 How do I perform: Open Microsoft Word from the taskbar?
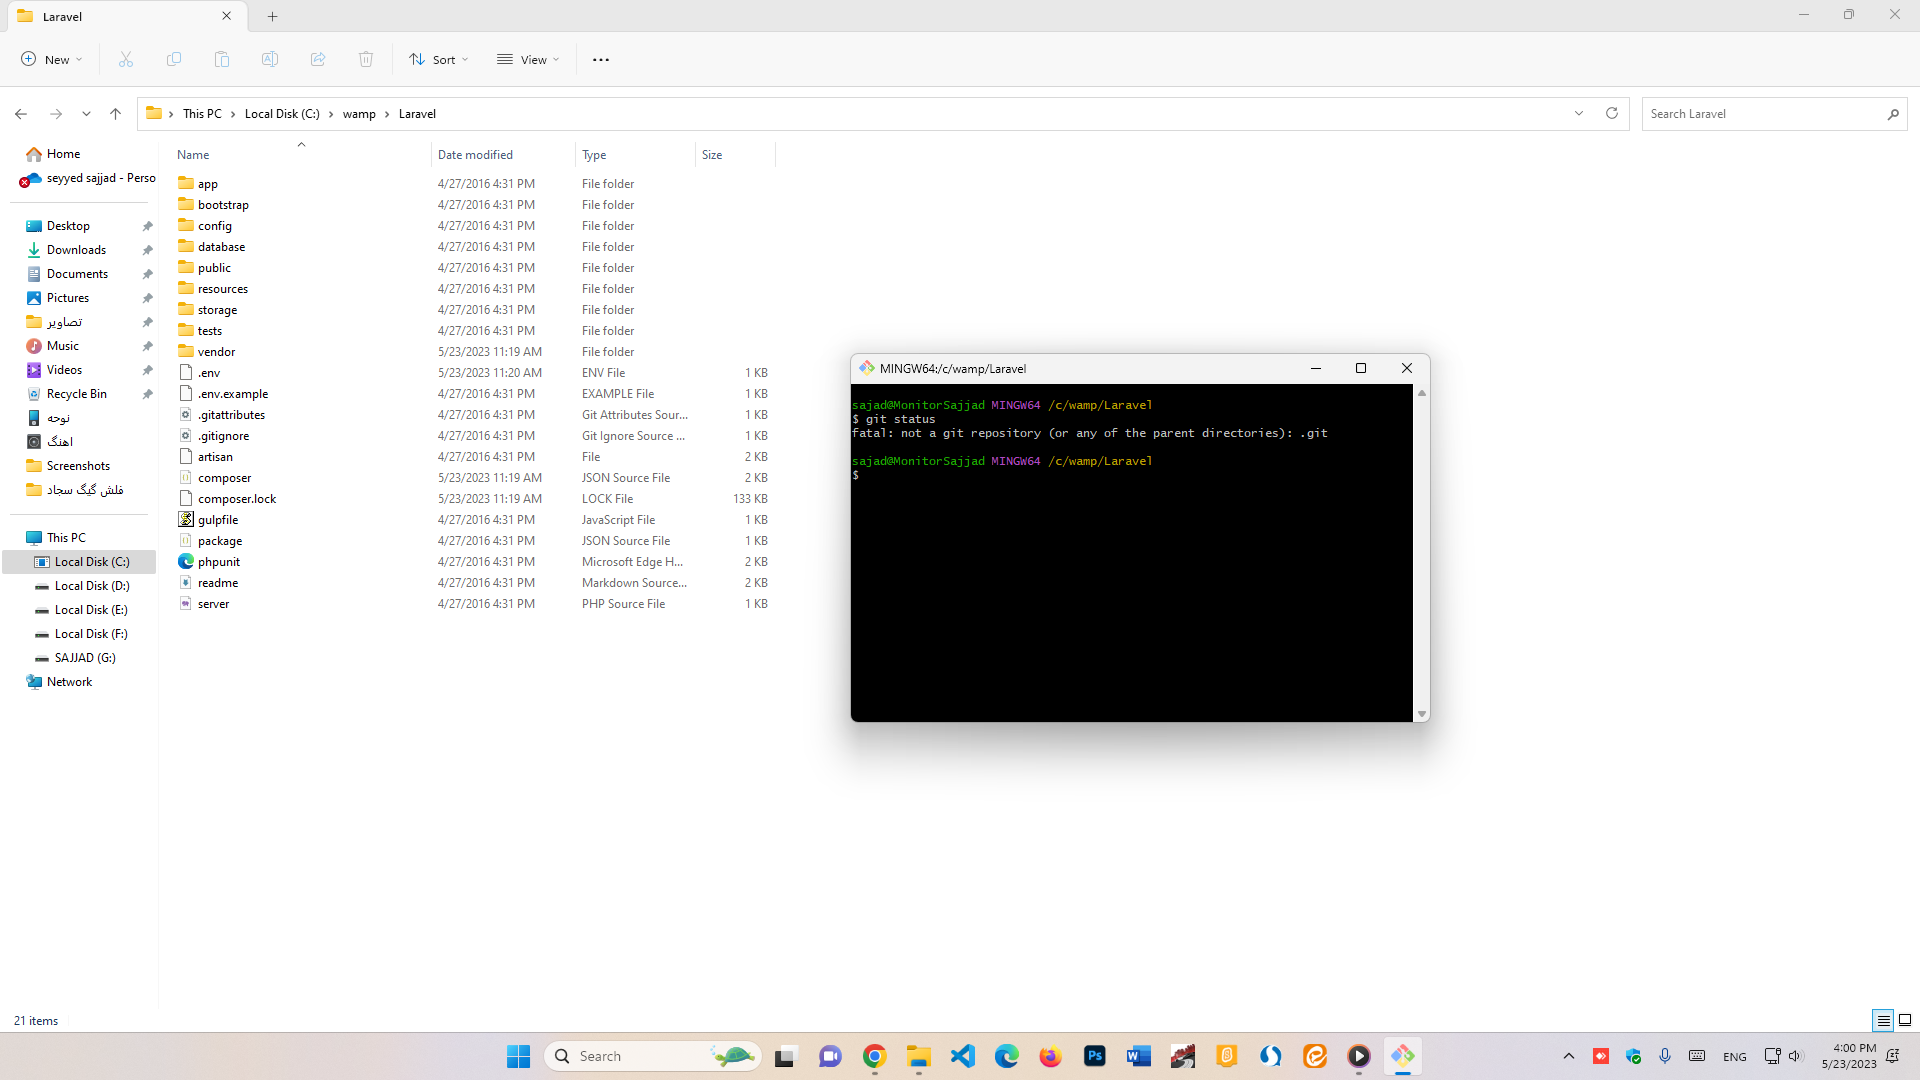pyautogui.click(x=1139, y=1056)
